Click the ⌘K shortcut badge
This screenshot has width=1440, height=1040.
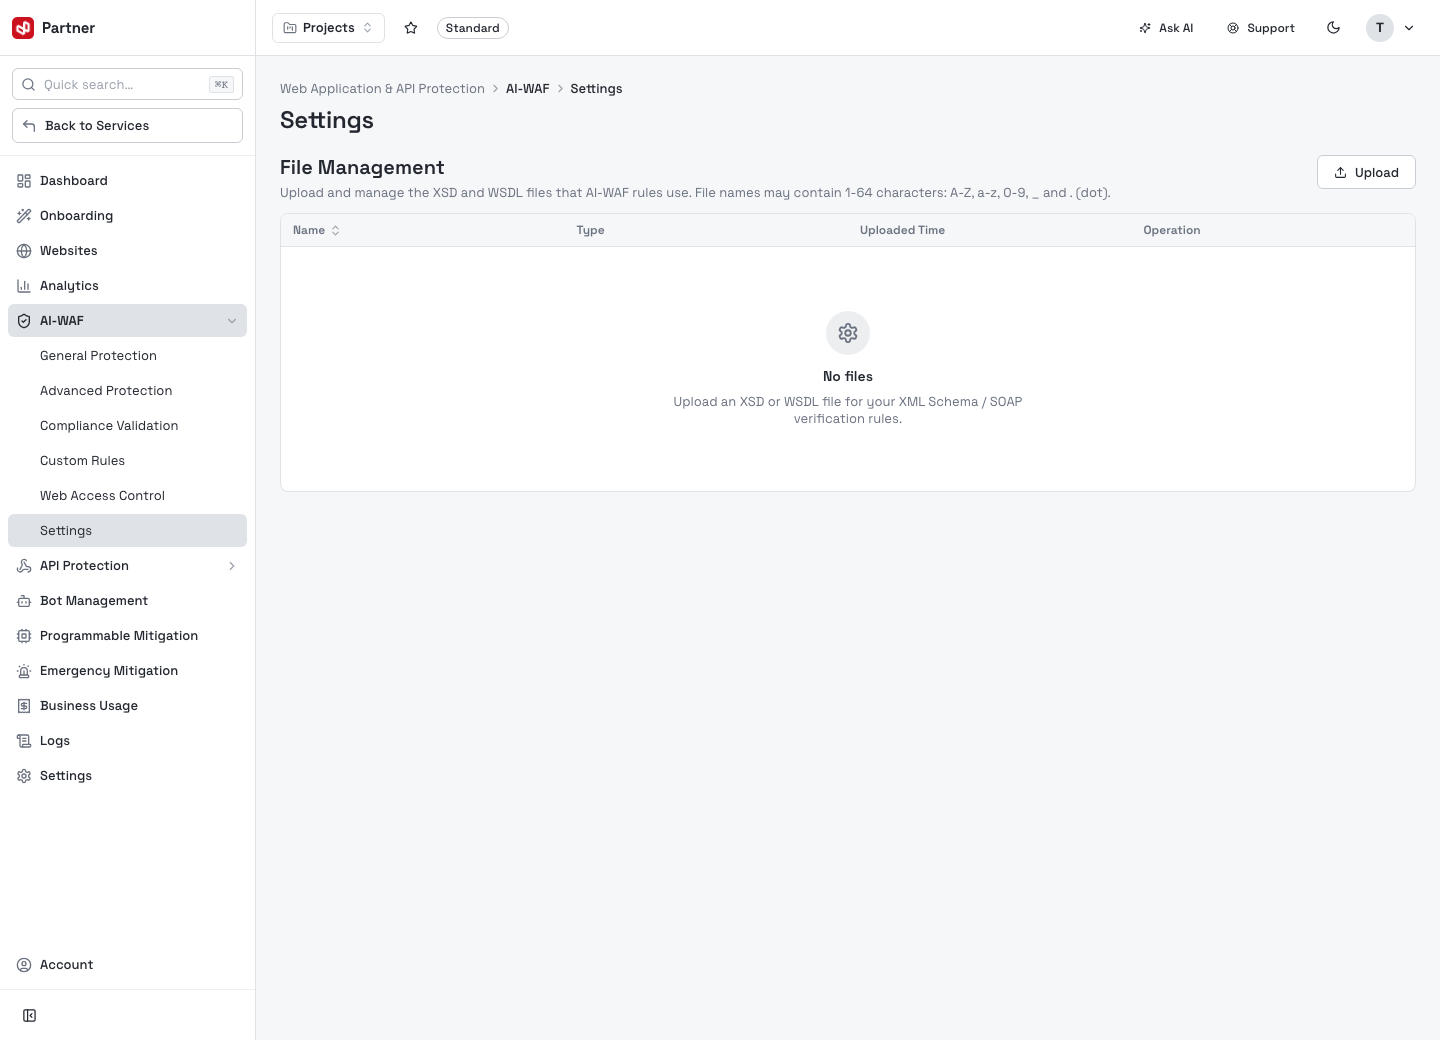221,85
